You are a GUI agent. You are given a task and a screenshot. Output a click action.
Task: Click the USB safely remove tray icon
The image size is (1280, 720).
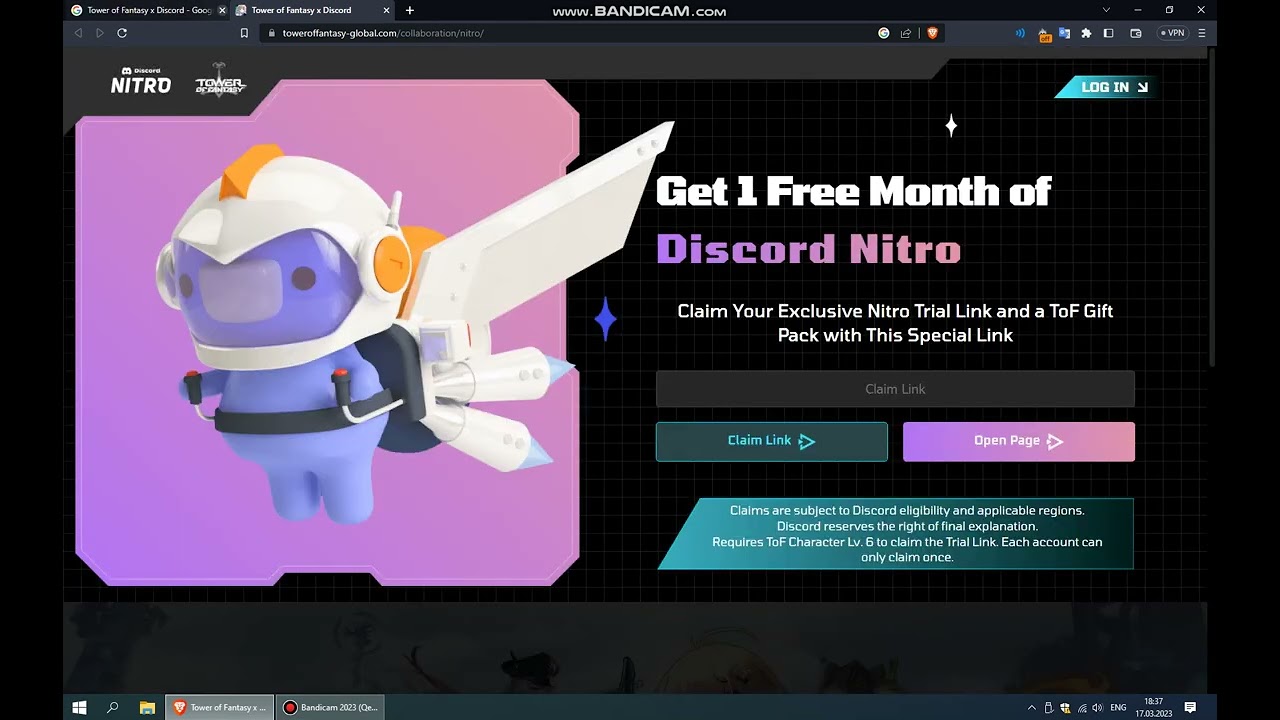point(1048,707)
